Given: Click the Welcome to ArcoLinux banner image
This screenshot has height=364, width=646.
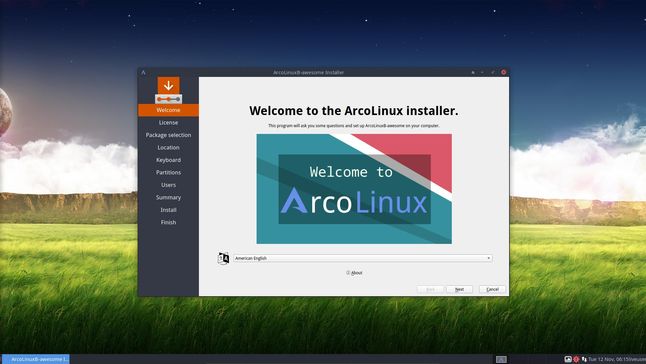Looking at the screenshot, I should point(354,189).
